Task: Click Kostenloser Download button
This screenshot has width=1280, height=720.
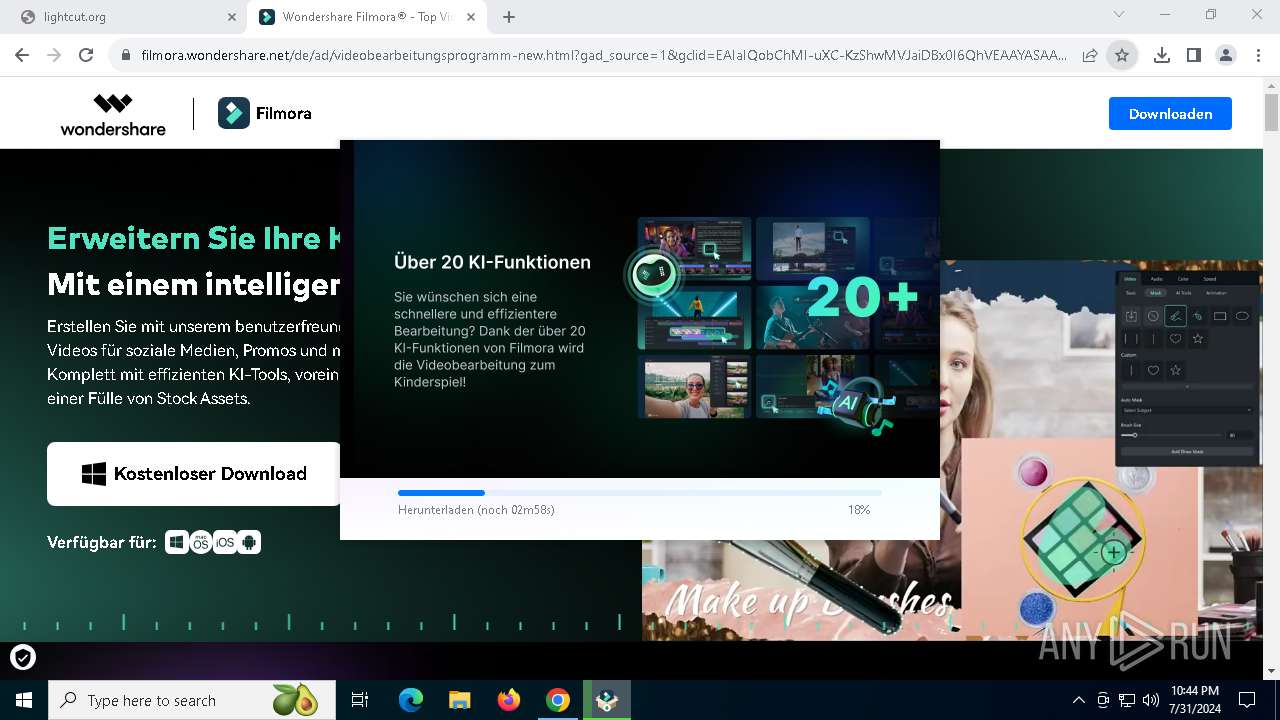Action: (194, 474)
